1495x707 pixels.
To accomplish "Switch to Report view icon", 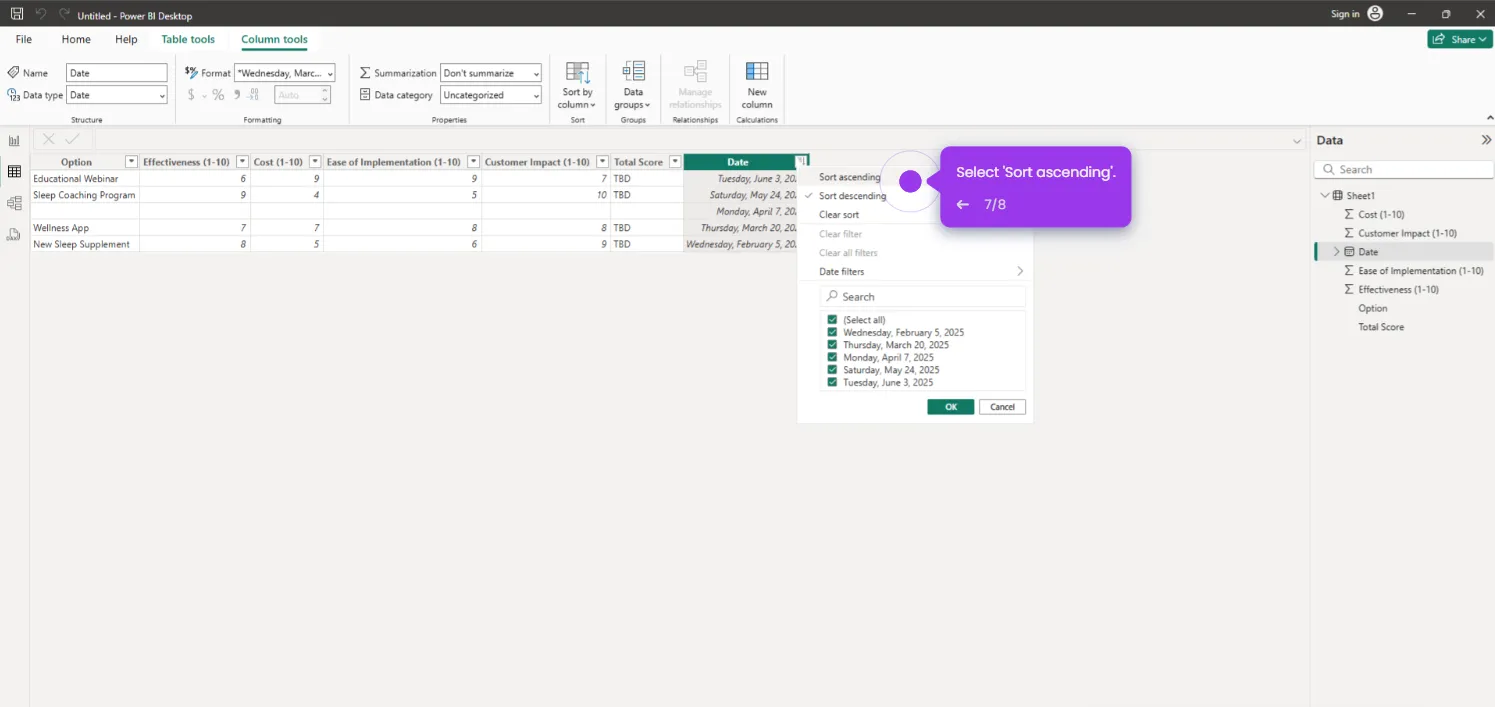I will point(14,141).
